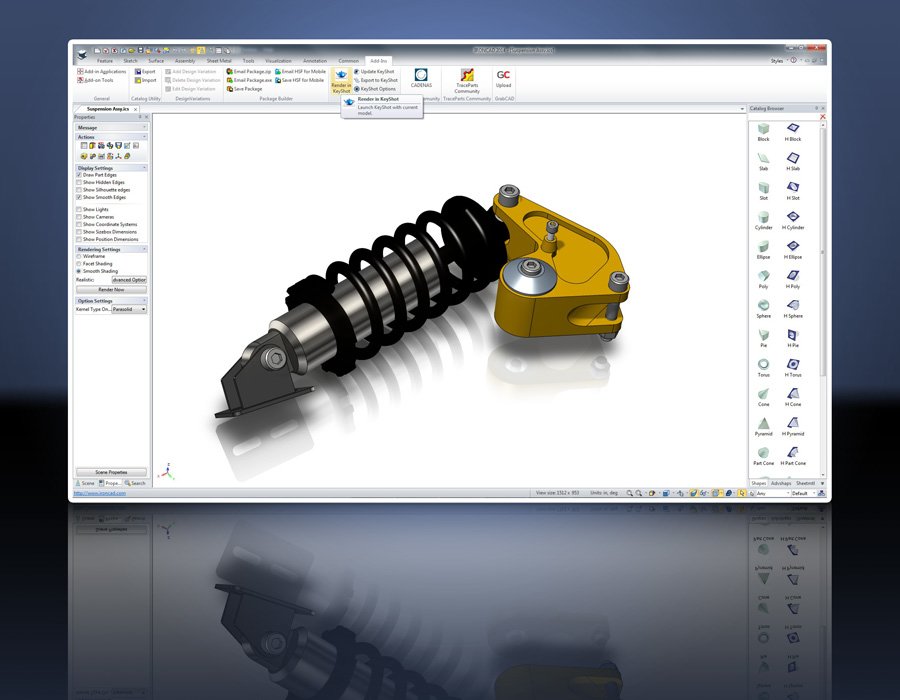Select Facet Shading rendering mode
The width and height of the screenshot is (900, 700).
79,264
